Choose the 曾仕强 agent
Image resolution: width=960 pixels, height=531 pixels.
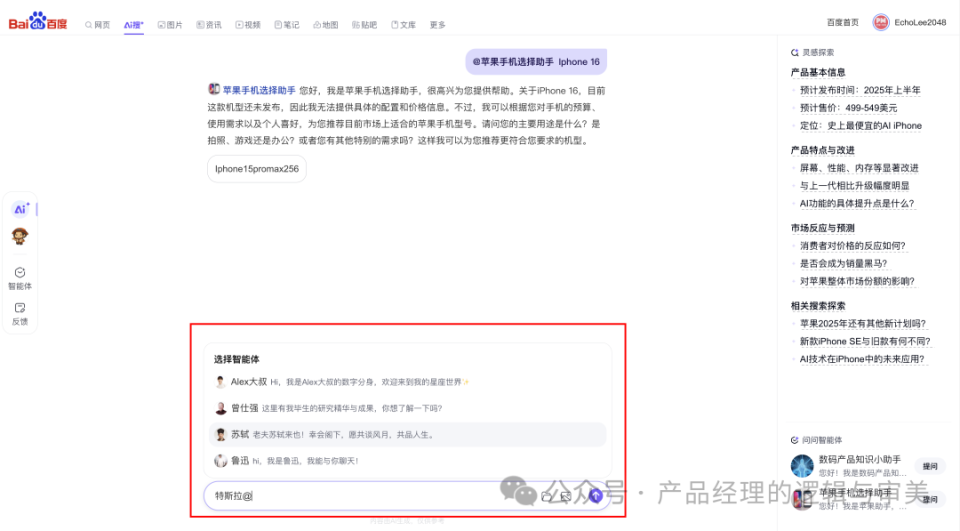click(x=407, y=409)
